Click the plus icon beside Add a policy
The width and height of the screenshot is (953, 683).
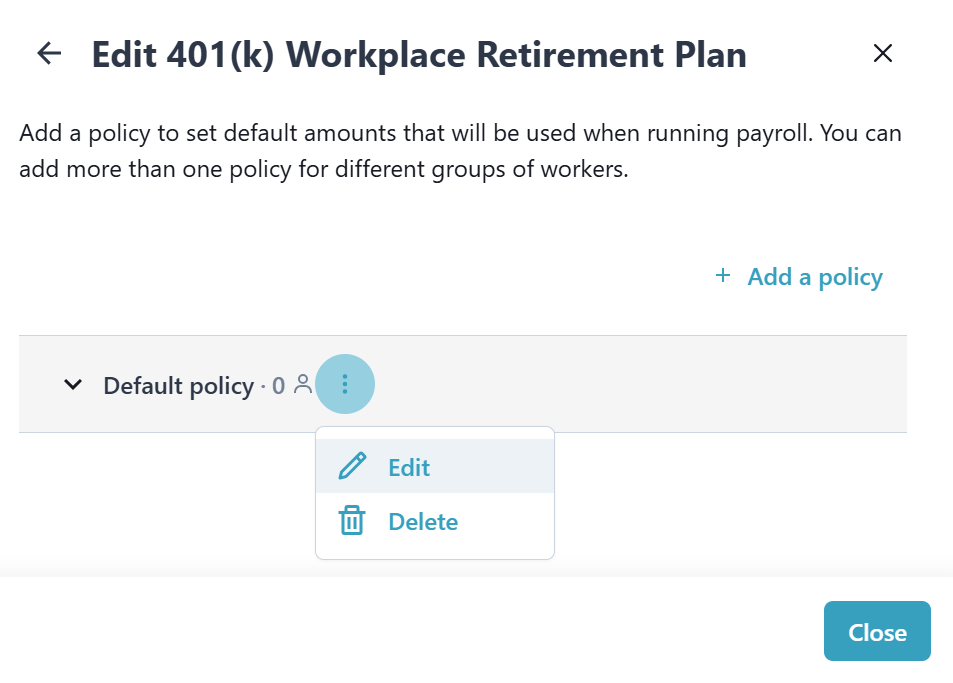pyautogui.click(x=723, y=276)
